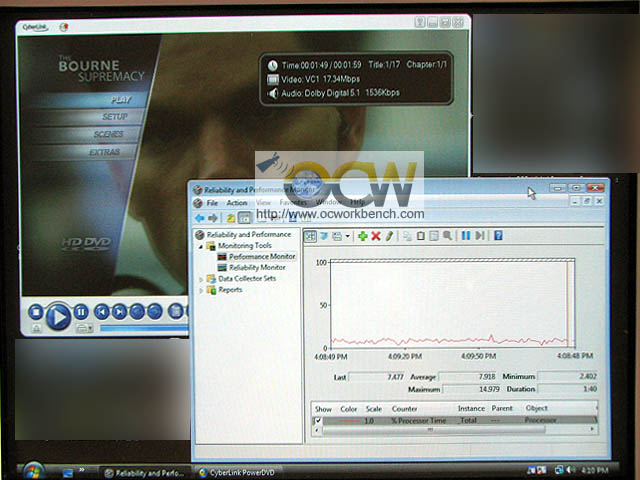Click the Forward arrow in the MMC toolbar
The image size is (640, 480).
point(213,218)
